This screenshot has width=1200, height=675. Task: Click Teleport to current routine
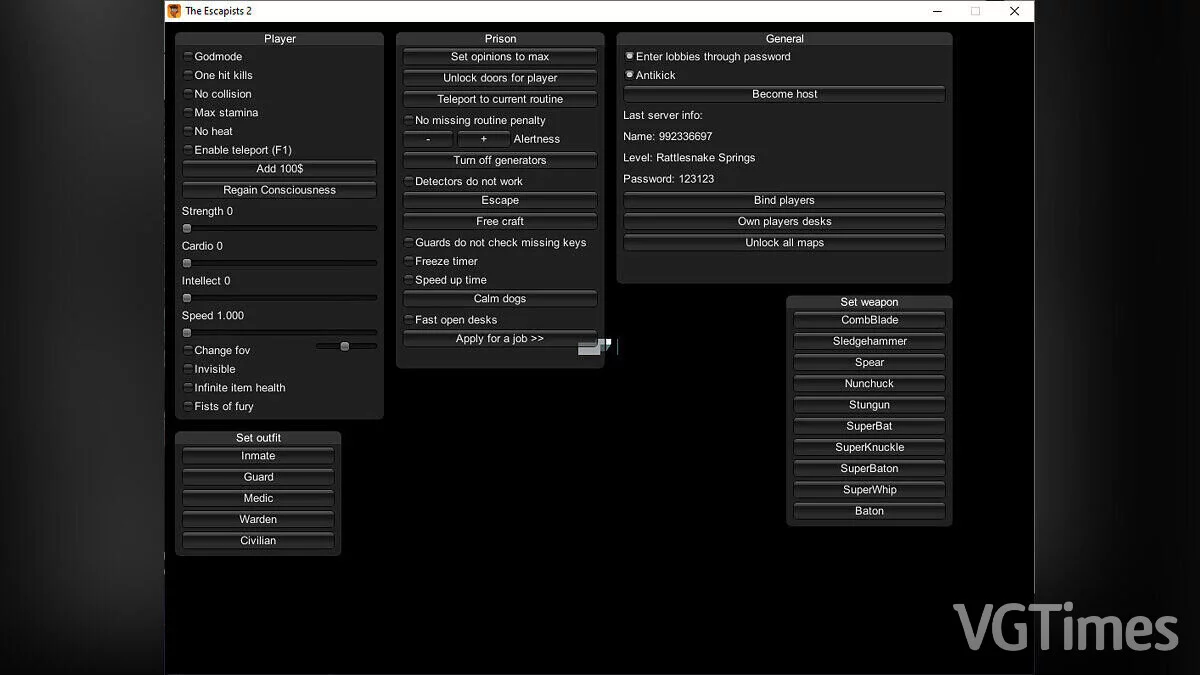[499, 99]
